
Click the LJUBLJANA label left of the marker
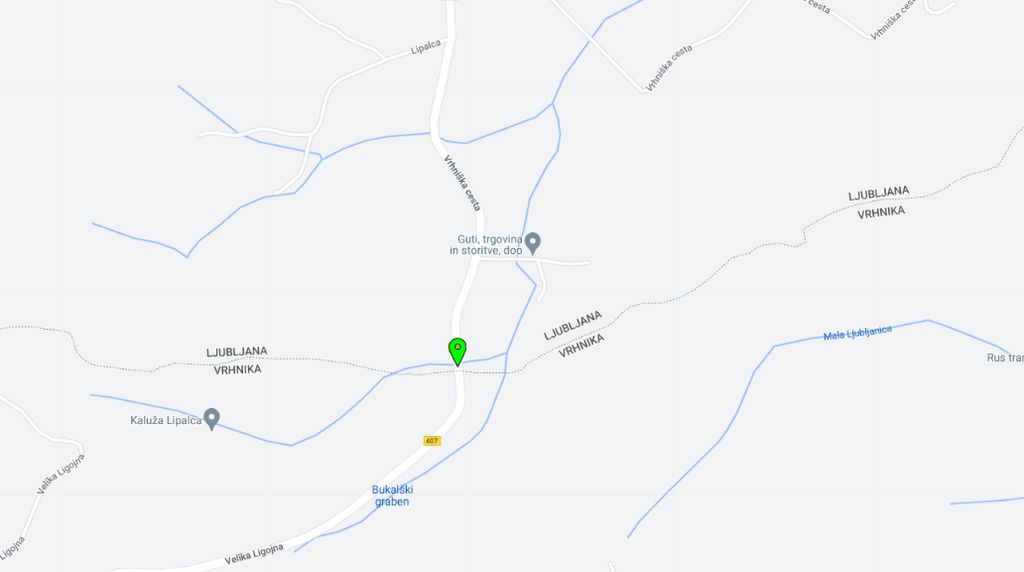coord(236,352)
